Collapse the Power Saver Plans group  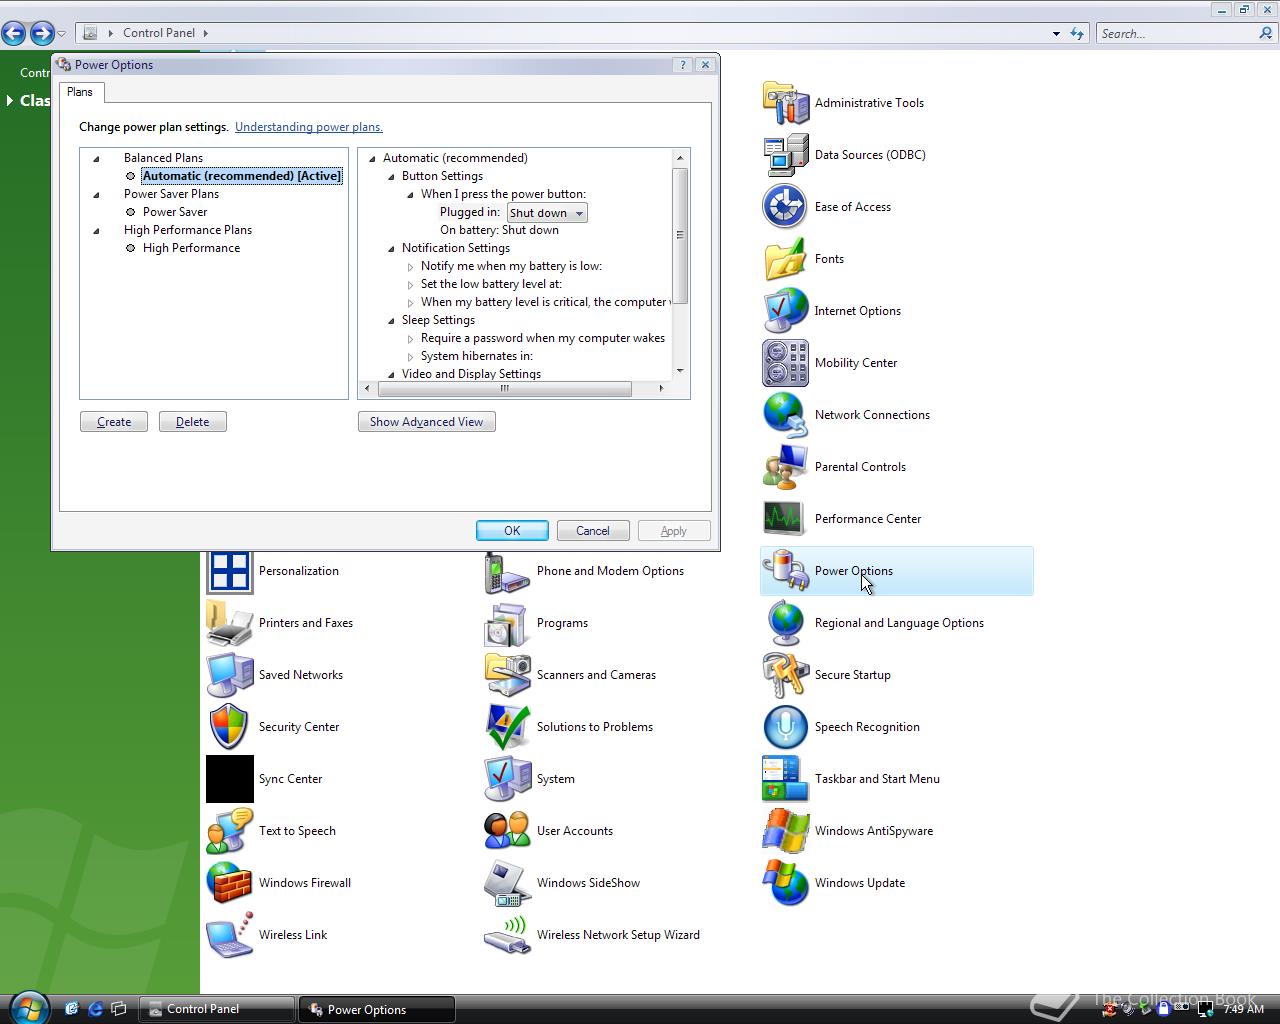[x=97, y=194]
